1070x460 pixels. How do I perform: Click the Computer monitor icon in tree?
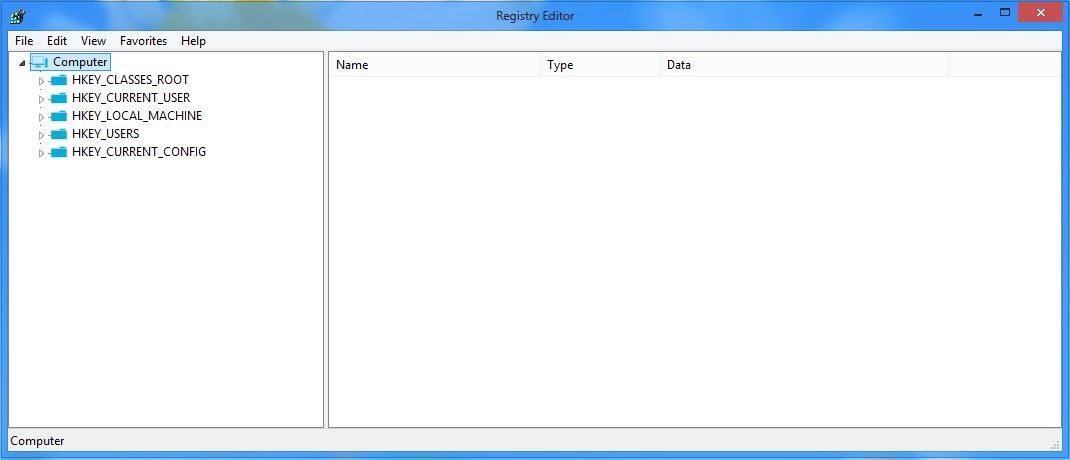(40, 62)
